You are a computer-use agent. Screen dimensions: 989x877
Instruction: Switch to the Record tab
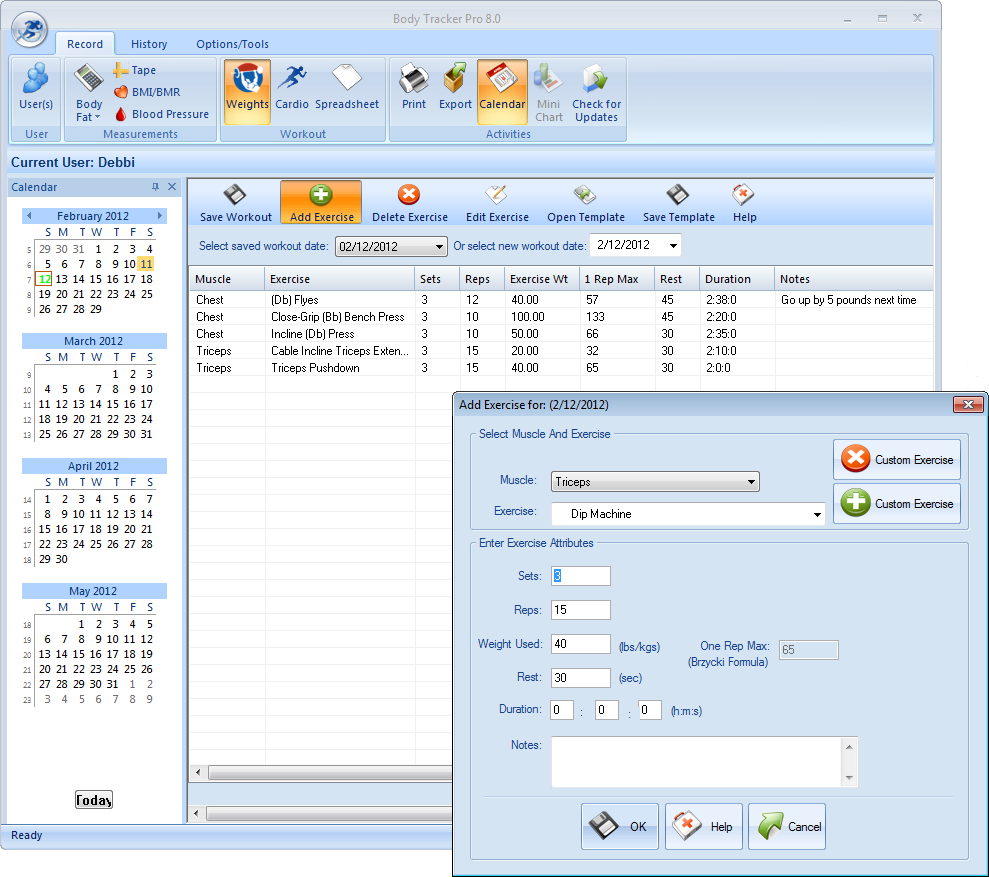(x=85, y=44)
